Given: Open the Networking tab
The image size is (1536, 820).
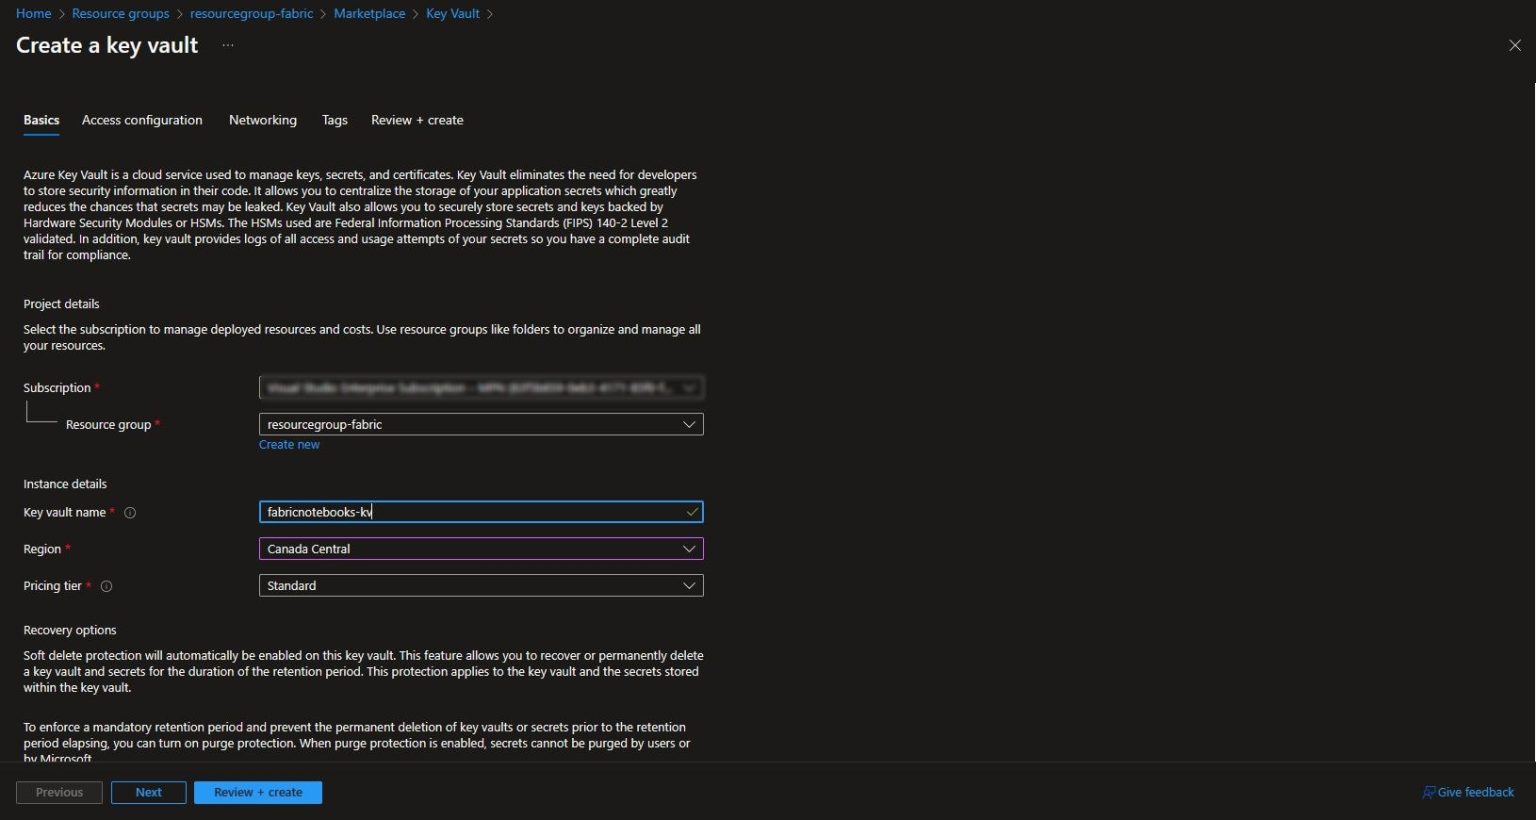Looking at the screenshot, I should (263, 120).
